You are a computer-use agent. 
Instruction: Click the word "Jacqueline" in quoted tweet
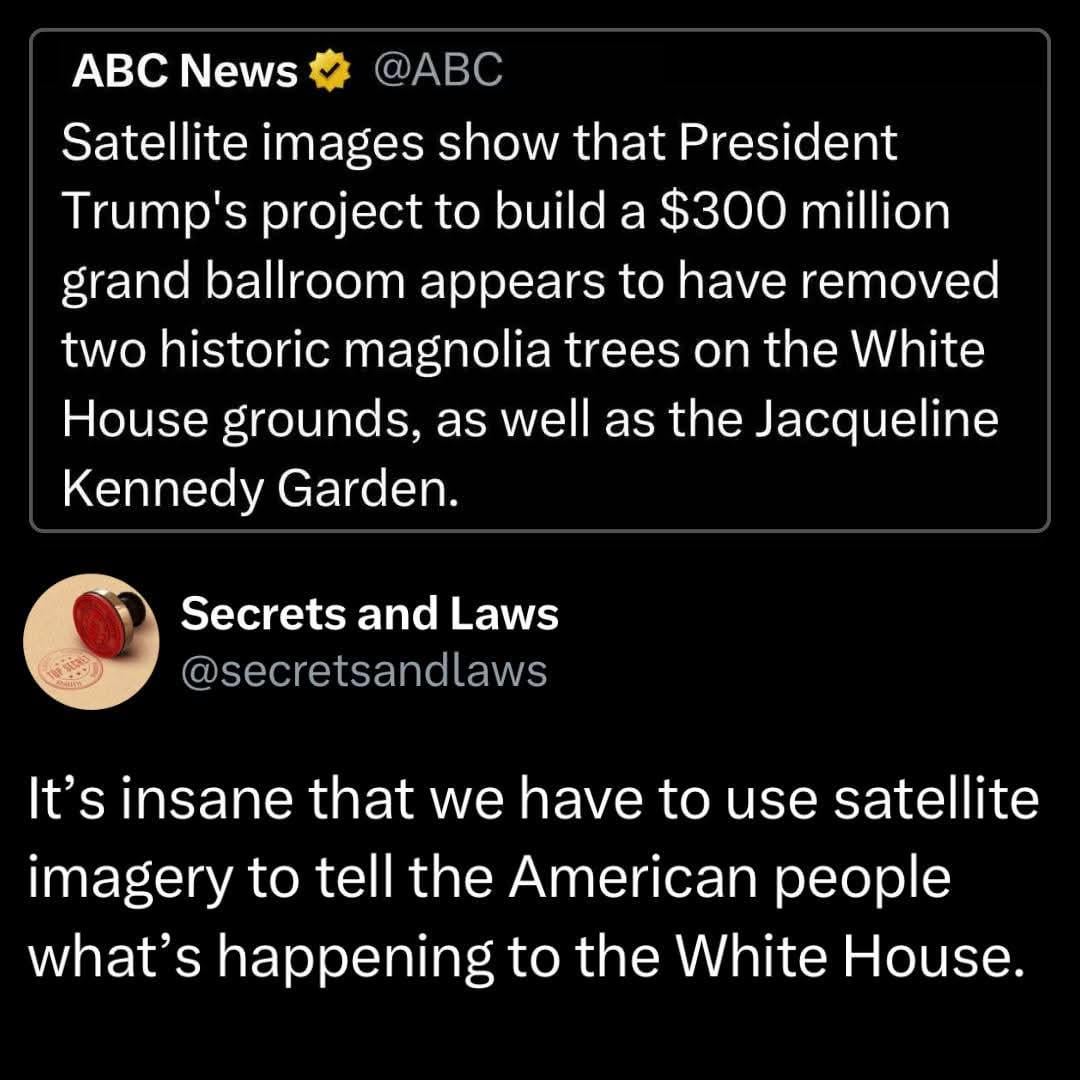(876, 420)
